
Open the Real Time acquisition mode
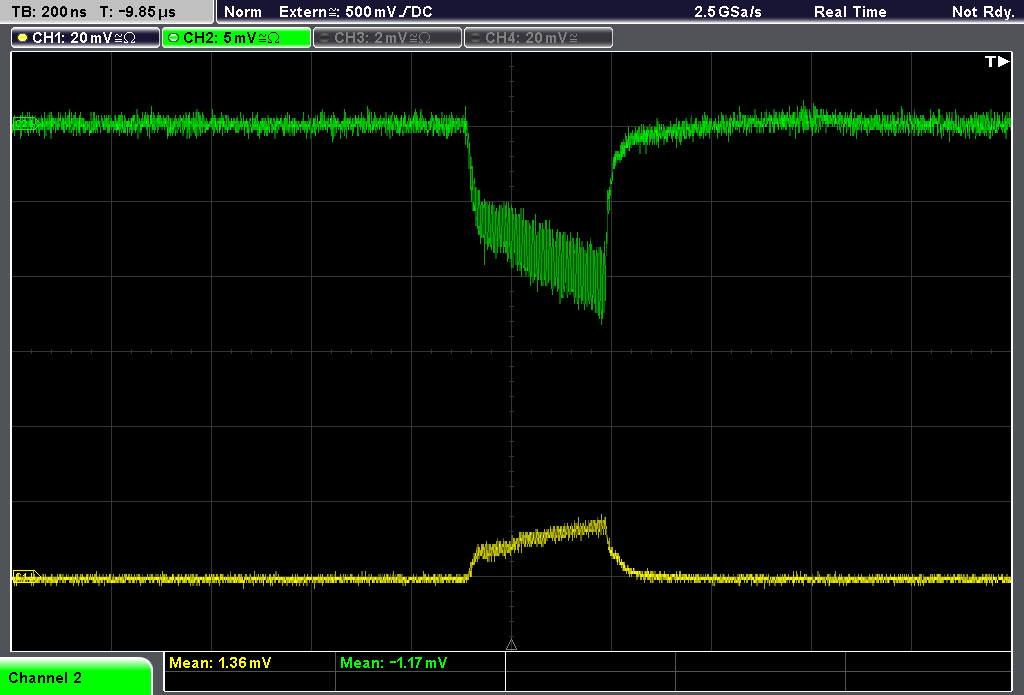[x=850, y=12]
